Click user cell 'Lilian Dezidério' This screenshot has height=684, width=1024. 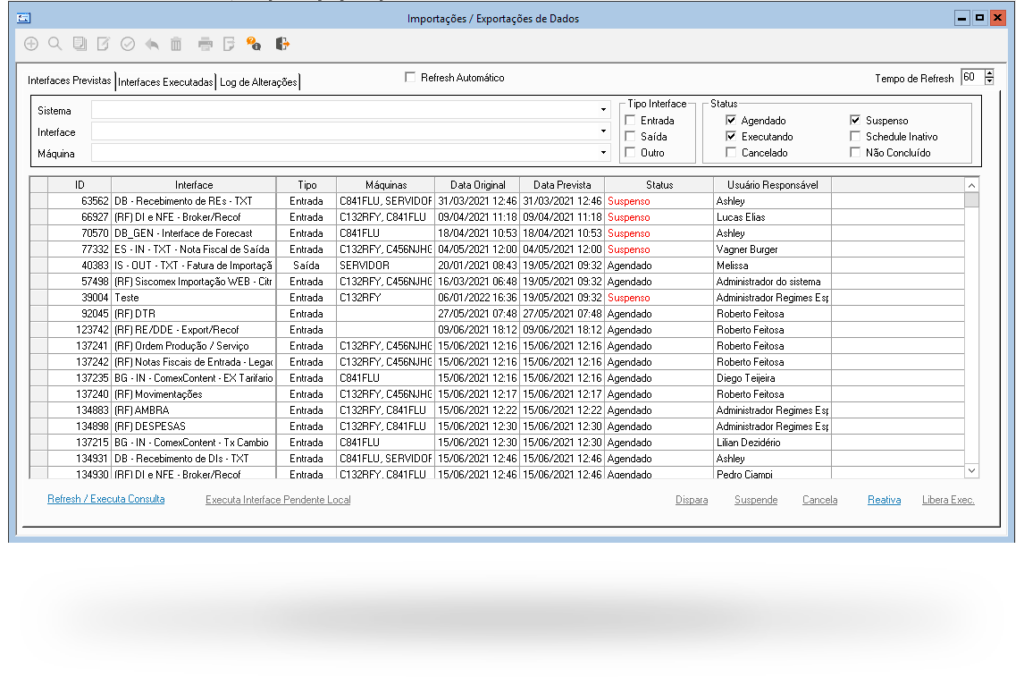[773, 442]
